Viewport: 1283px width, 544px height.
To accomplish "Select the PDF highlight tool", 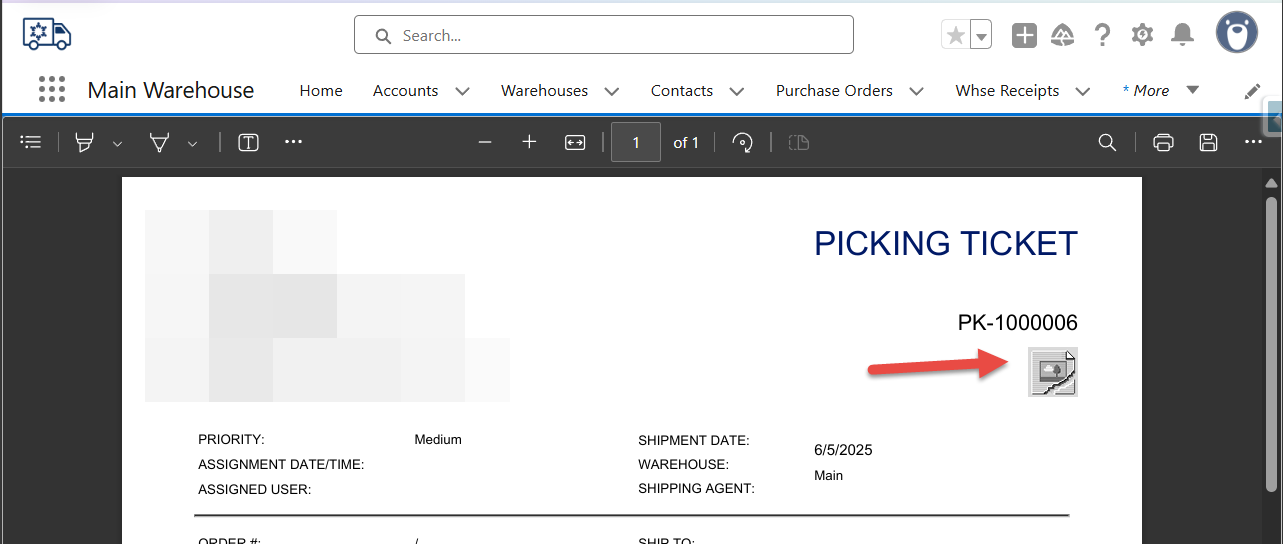I will click(x=85, y=143).
